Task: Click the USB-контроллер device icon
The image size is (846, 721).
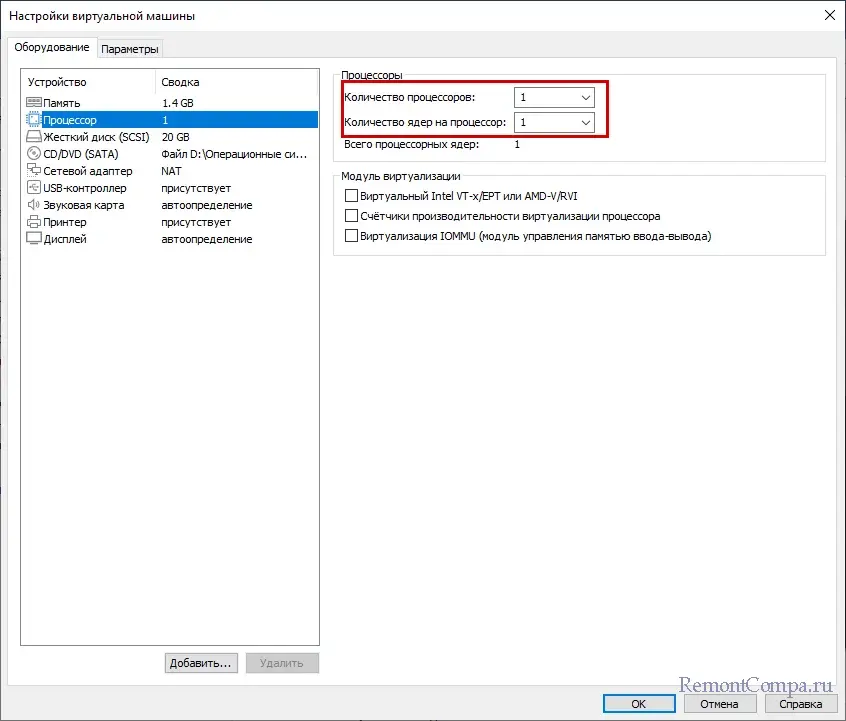Action: 34,188
